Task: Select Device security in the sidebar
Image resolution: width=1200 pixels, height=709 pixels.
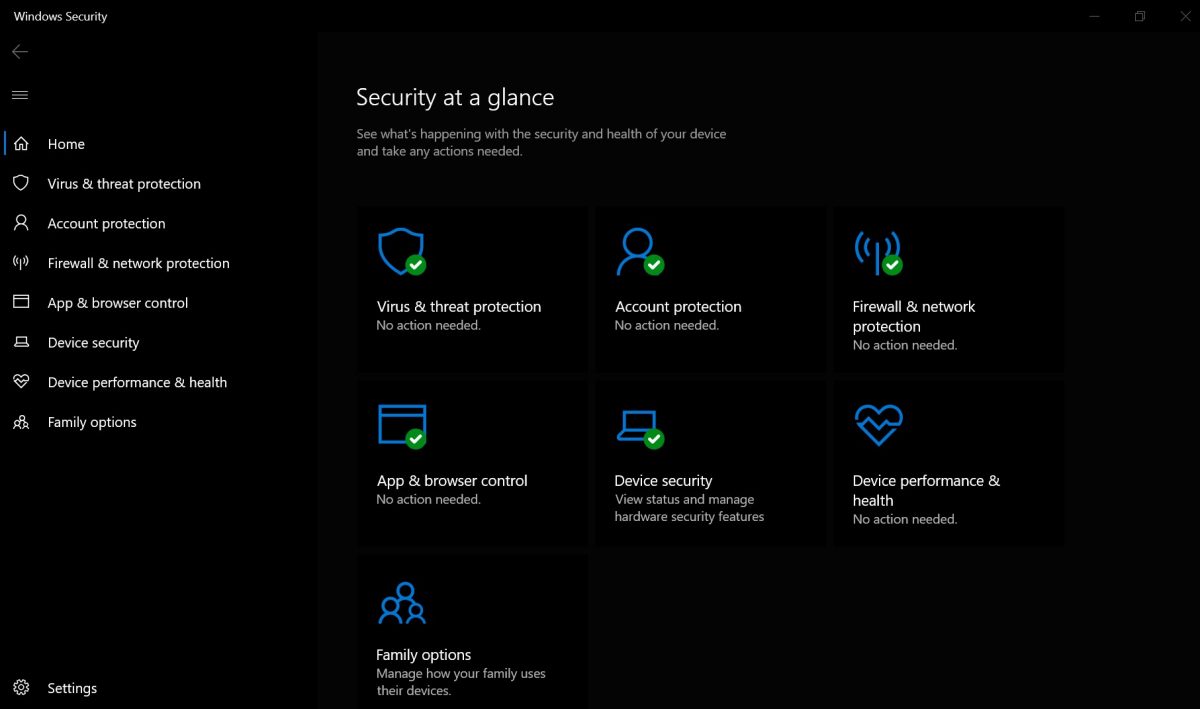Action: pyautogui.click(x=93, y=343)
